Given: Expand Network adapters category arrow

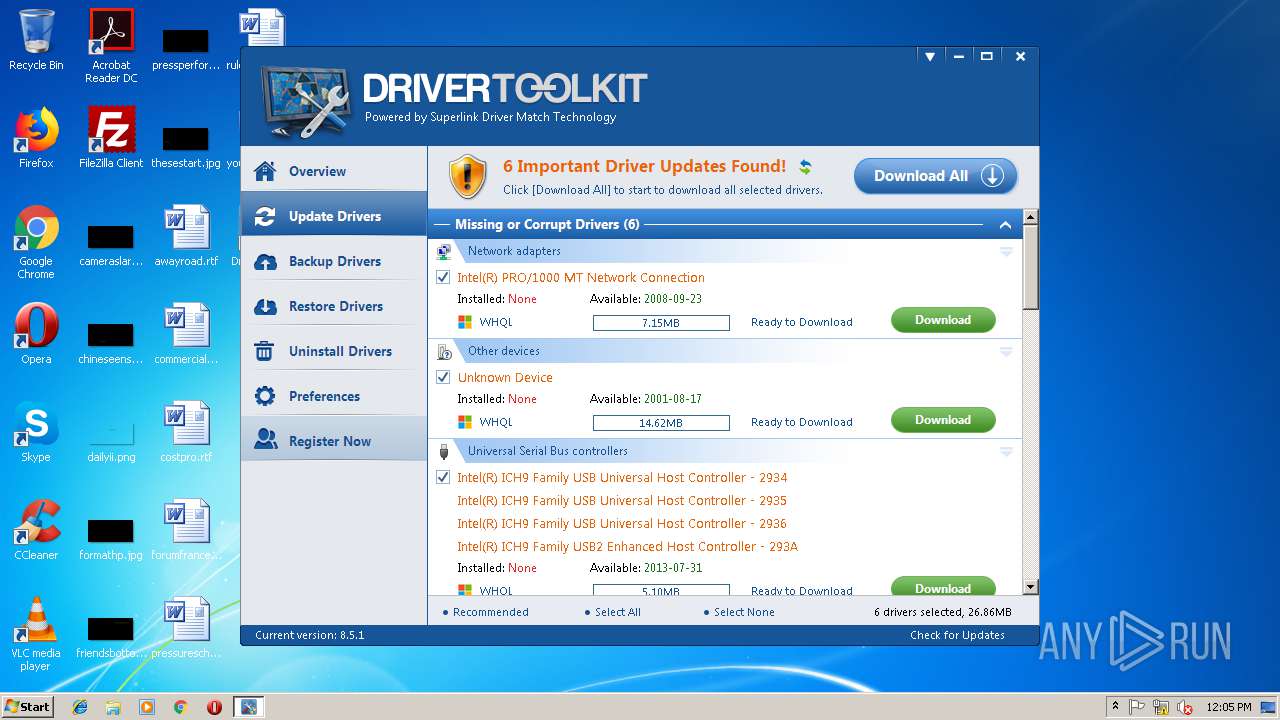Looking at the screenshot, I should click(1006, 252).
